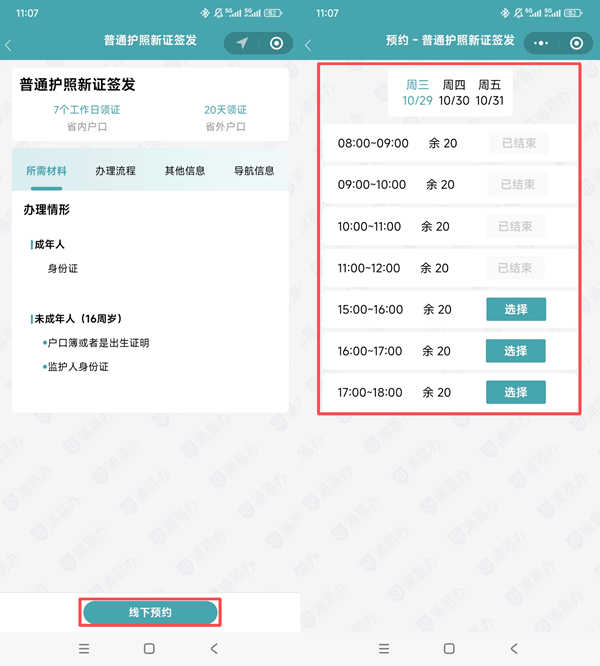
Task: Tap the location arrow icon in left header
Action: pyautogui.click(x=242, y=43)
